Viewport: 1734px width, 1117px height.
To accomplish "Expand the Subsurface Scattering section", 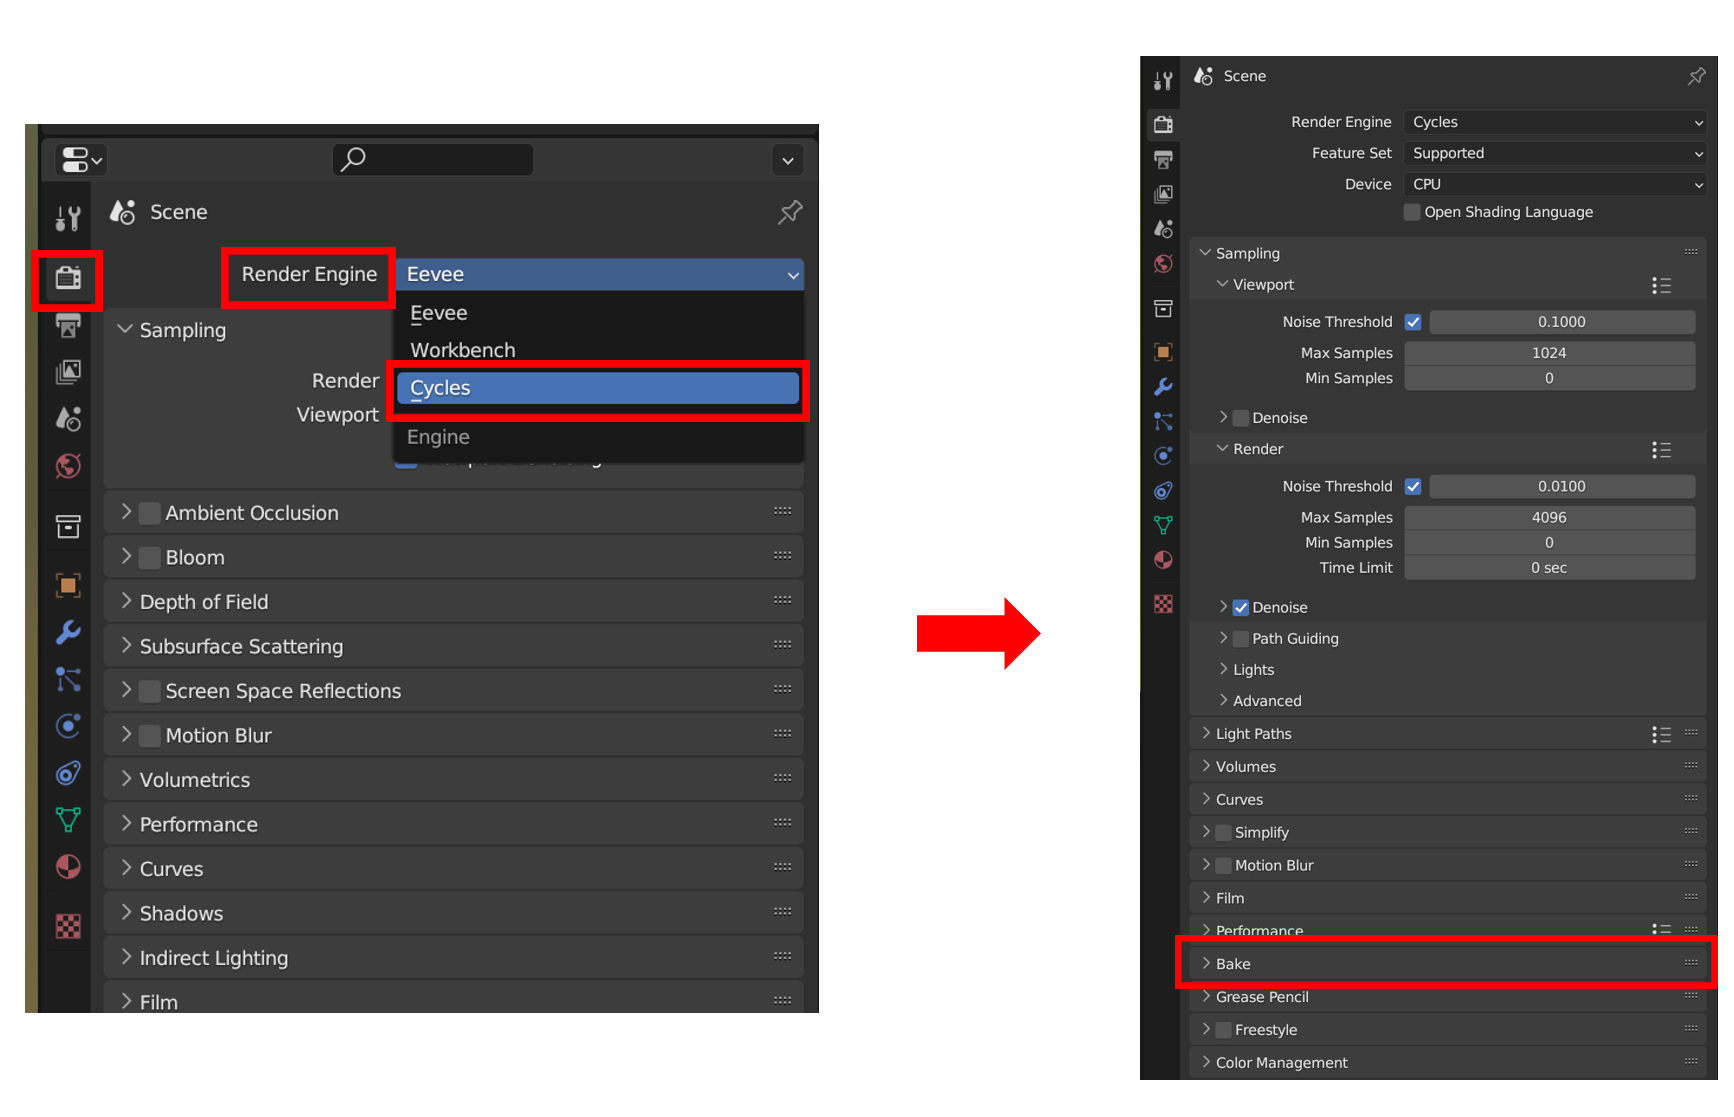I will (454, 646).
